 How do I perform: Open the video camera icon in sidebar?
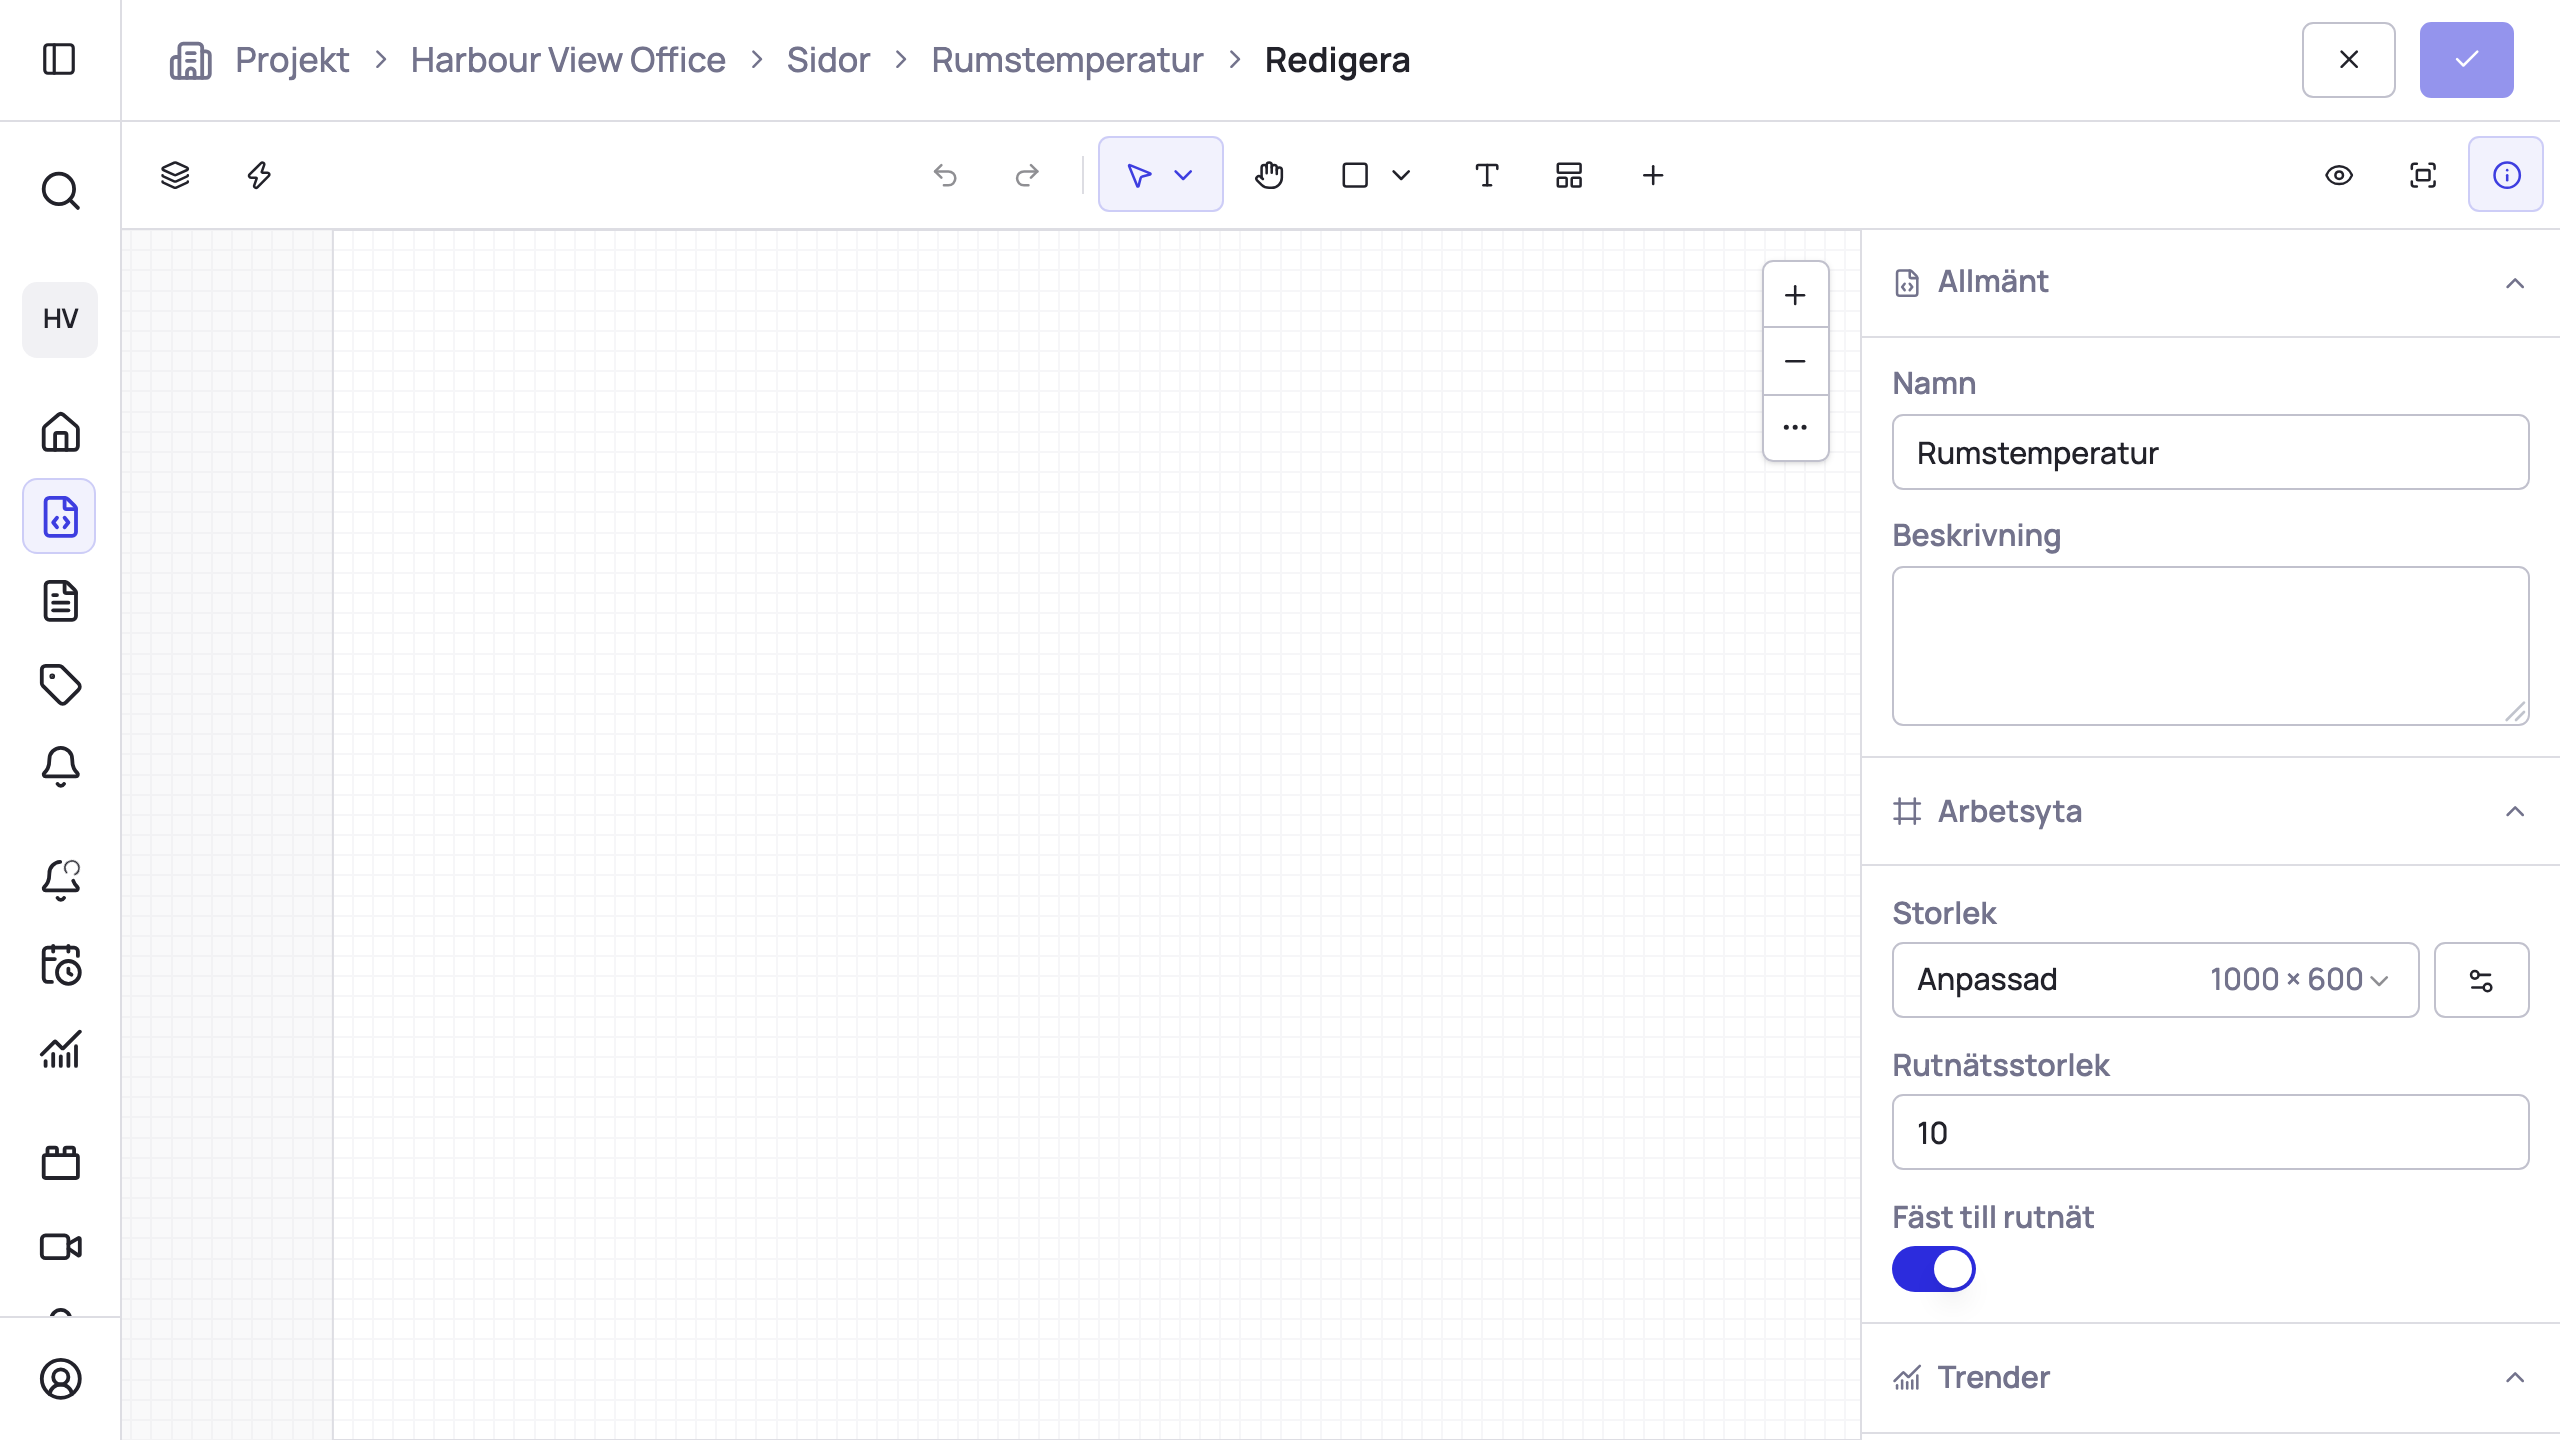(x=60, y=1246)
